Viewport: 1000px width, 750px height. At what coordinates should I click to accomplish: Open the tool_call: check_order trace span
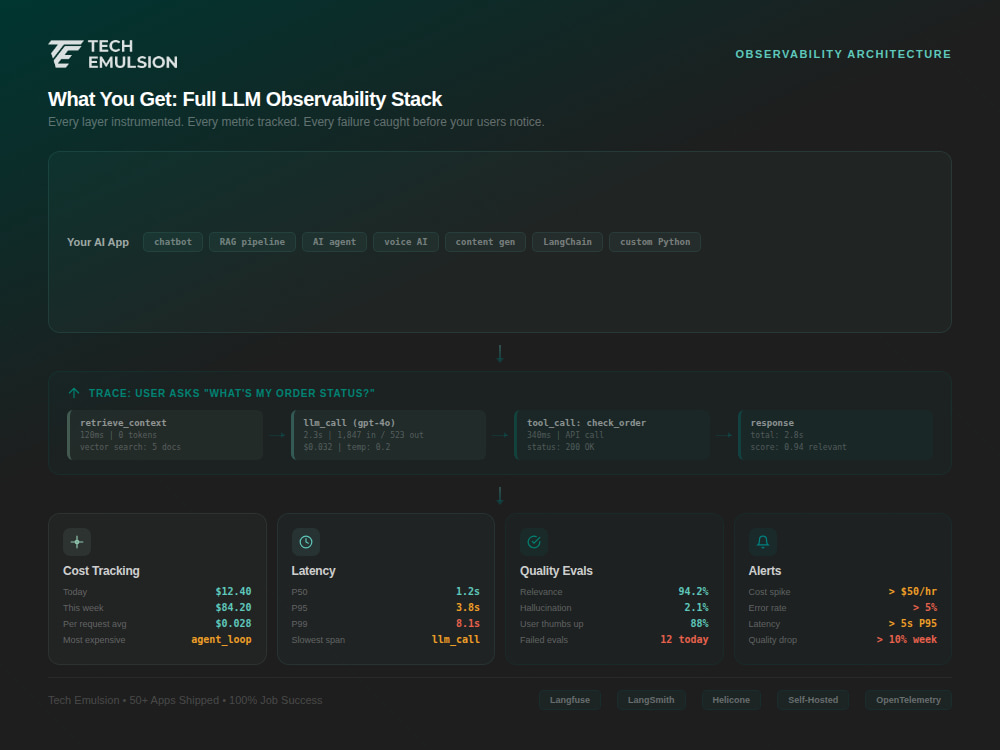click(612, 435)
